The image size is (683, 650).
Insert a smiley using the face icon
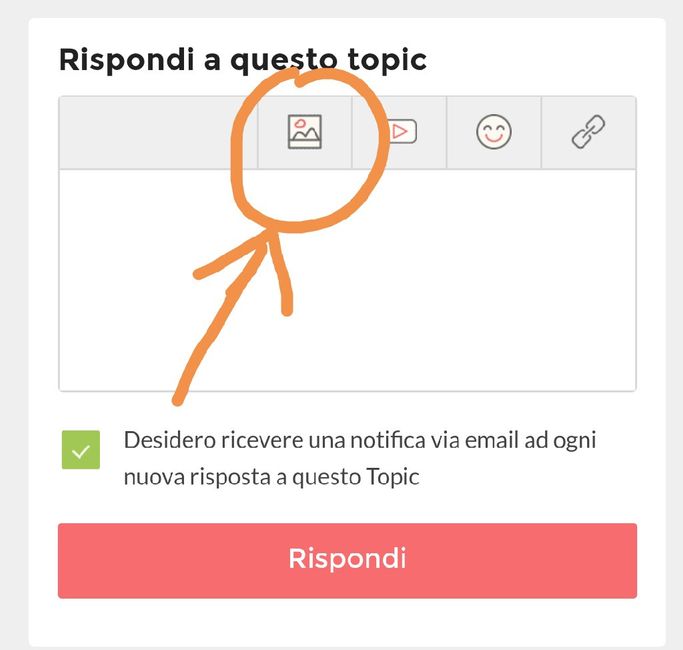click(494, 132)
